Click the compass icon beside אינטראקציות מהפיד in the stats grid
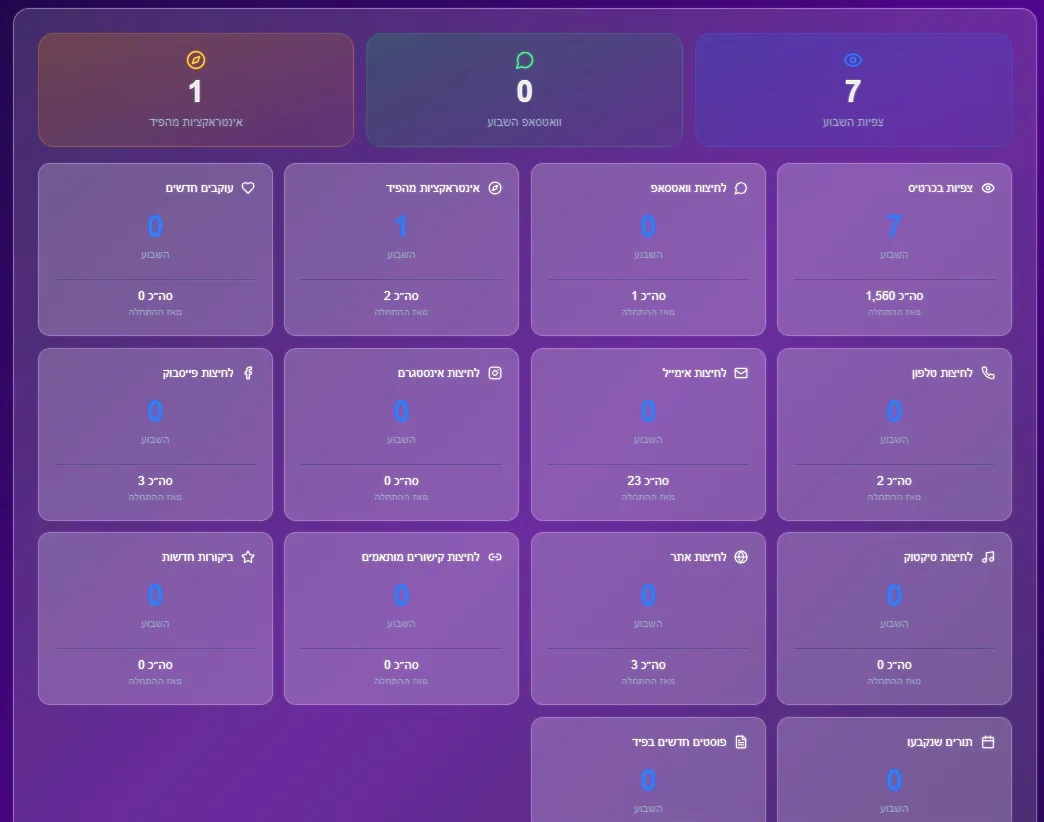This screenshot has width=1044, height=822. click(x=495, y=188)
